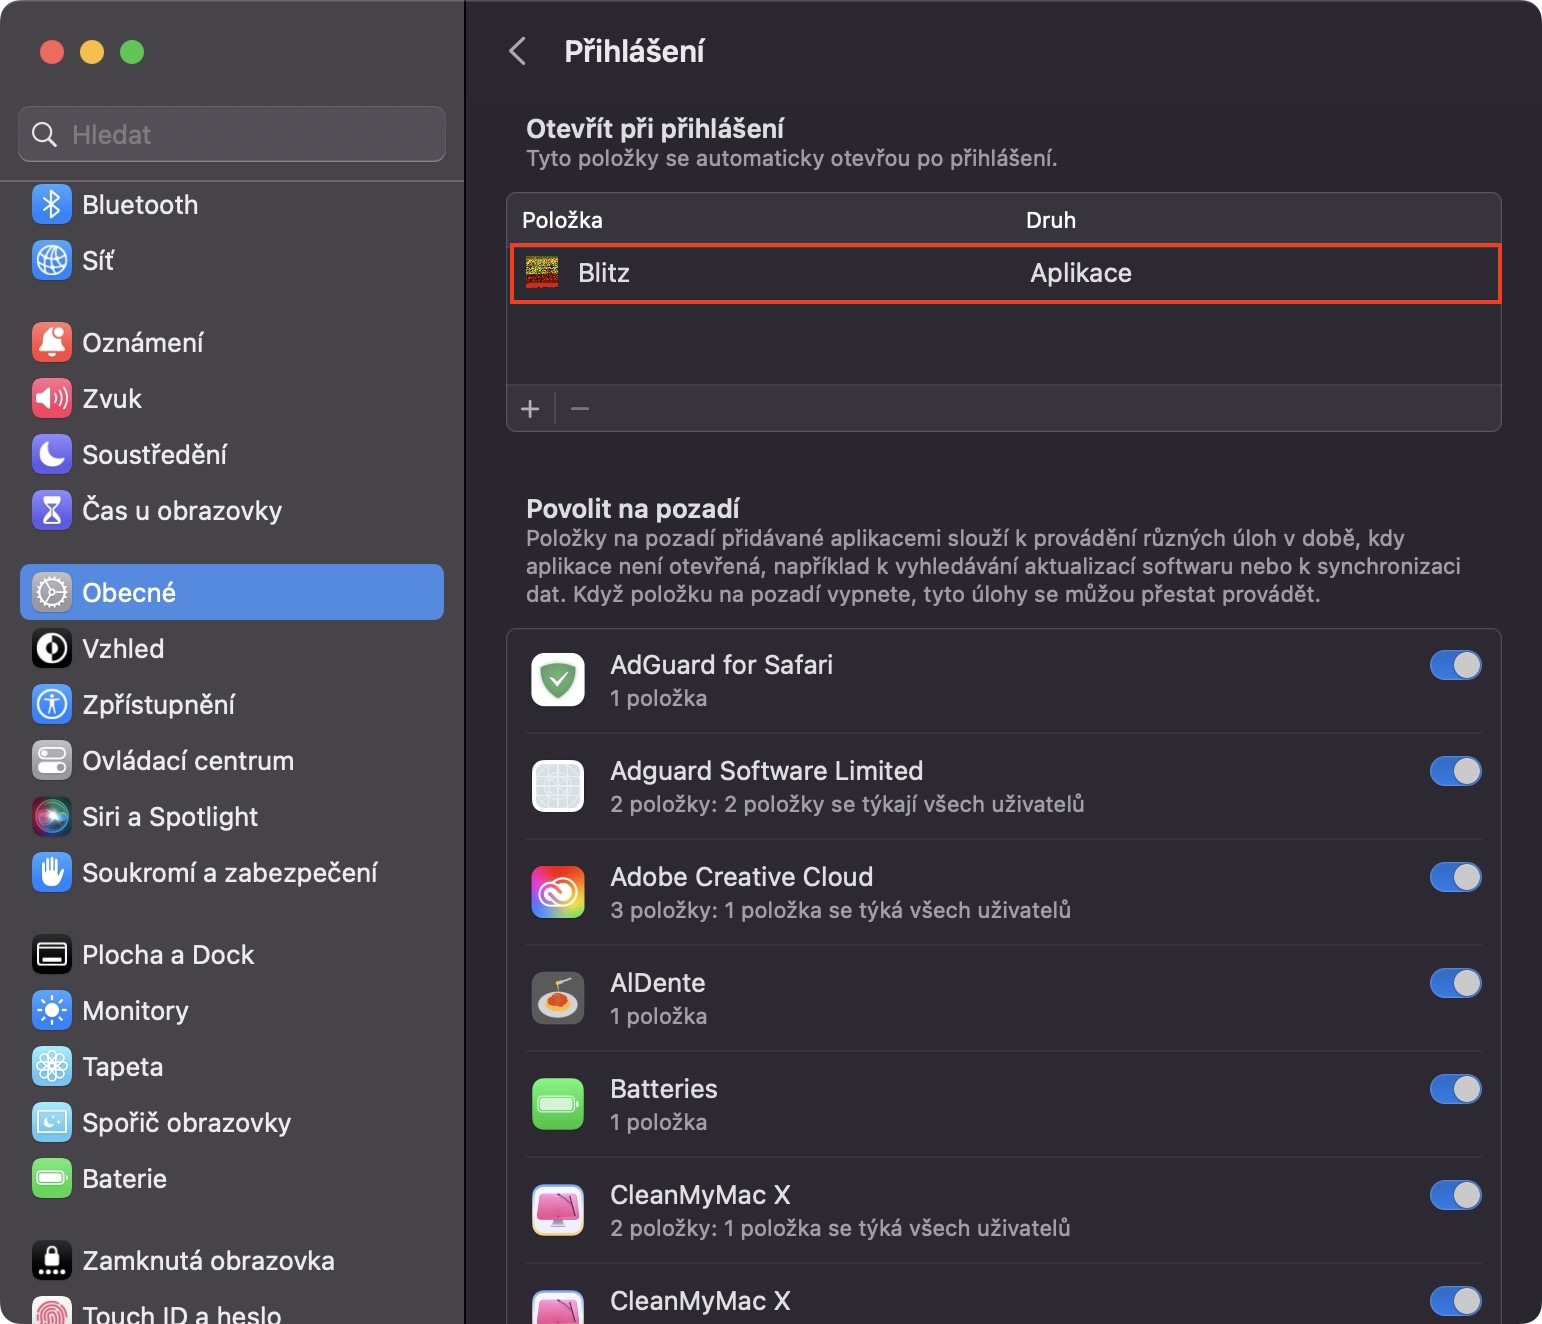Click the Hledat search field
The height and width of the screenshot is (1324, 1542).
pyautogui.click(x=232, y=134)
